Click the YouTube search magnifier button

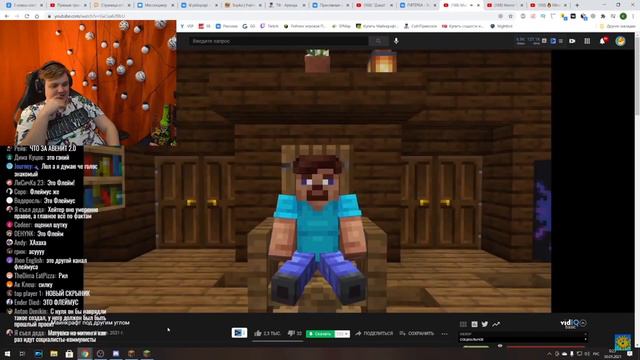[378, 41]
